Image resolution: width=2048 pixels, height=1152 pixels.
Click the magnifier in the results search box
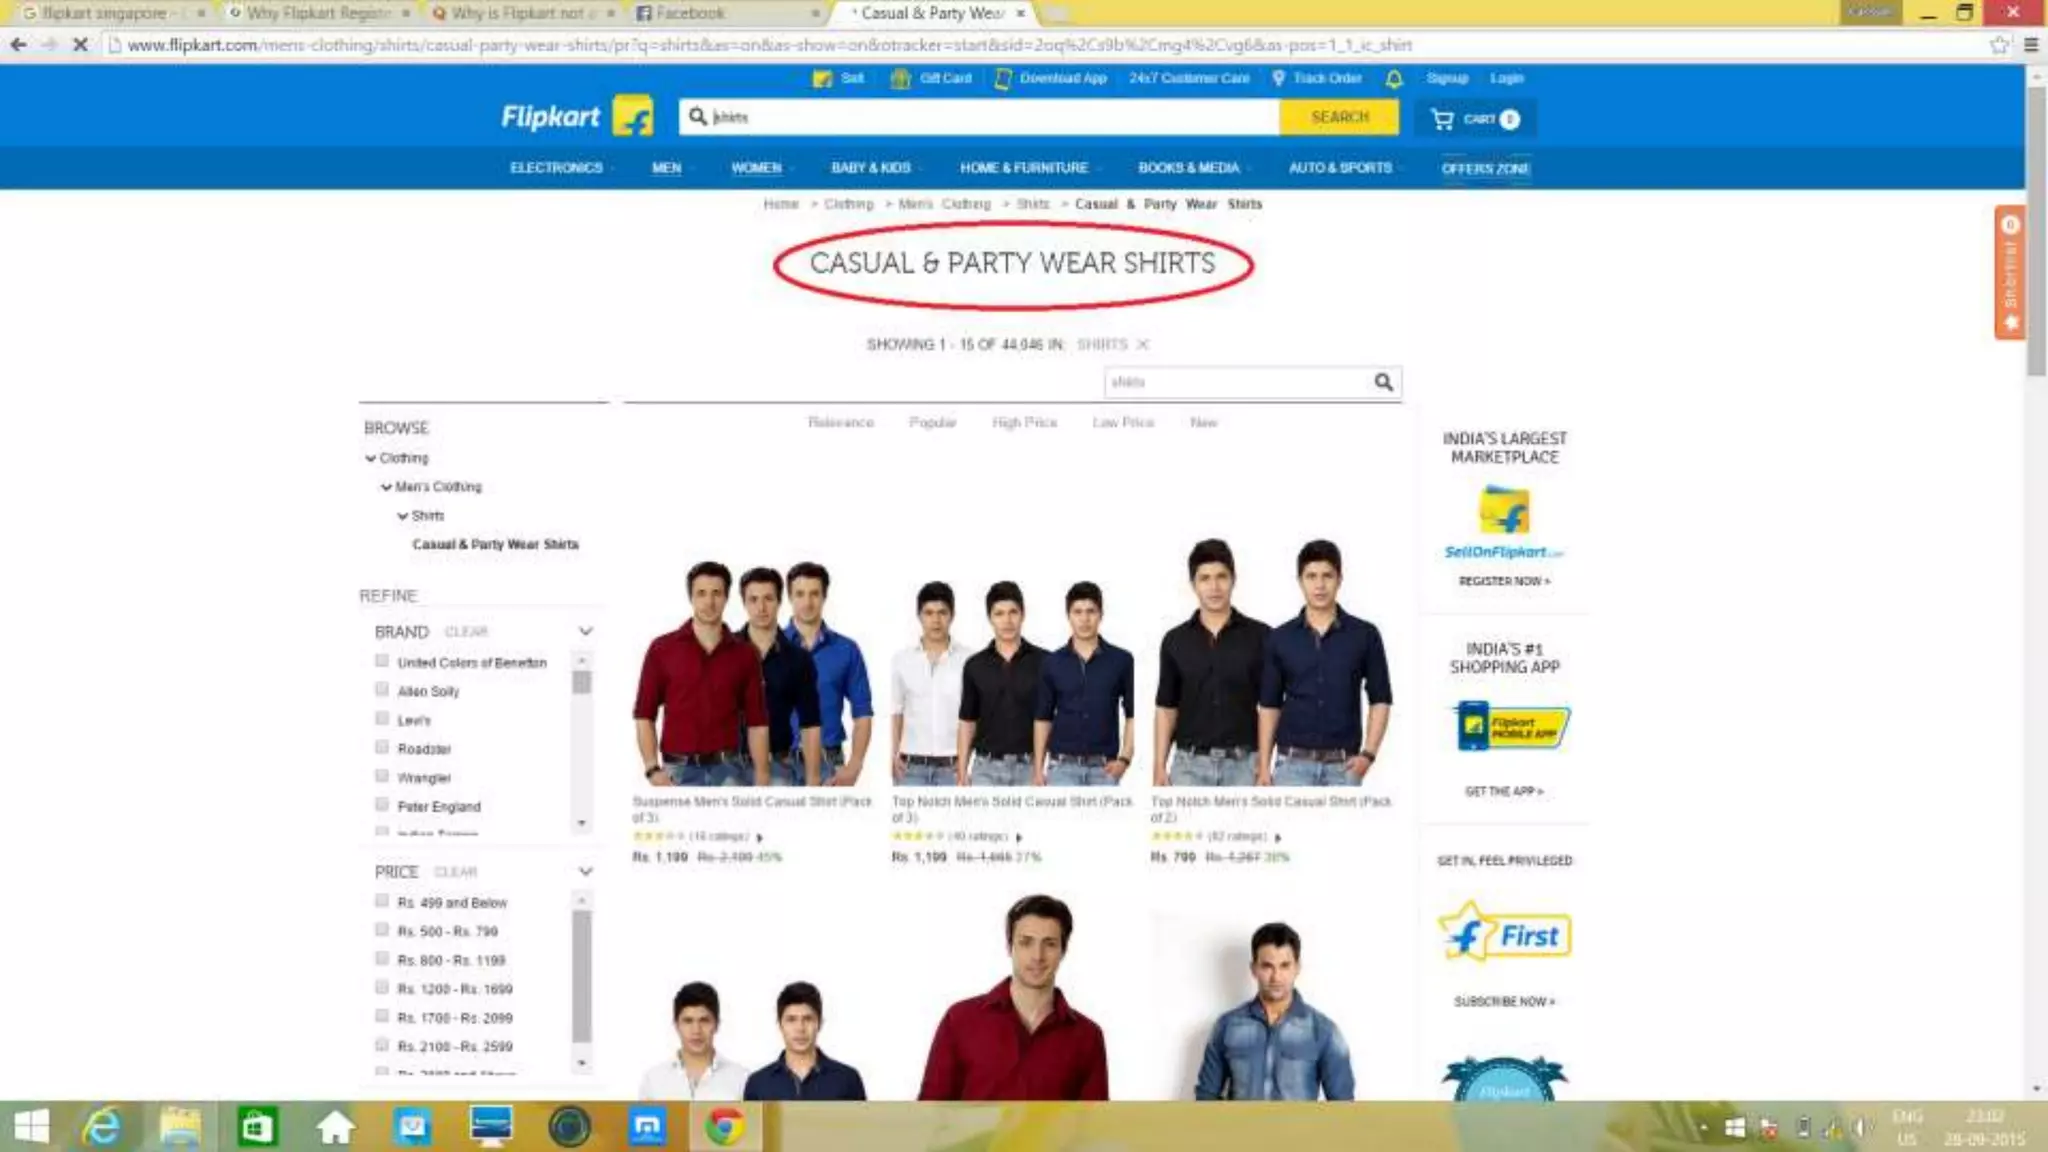1383,382
